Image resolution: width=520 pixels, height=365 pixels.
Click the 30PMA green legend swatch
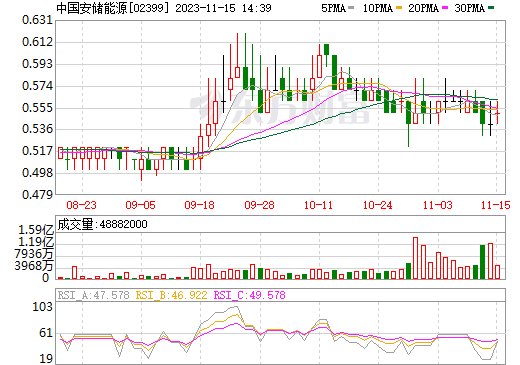click(x=491, y=8)
